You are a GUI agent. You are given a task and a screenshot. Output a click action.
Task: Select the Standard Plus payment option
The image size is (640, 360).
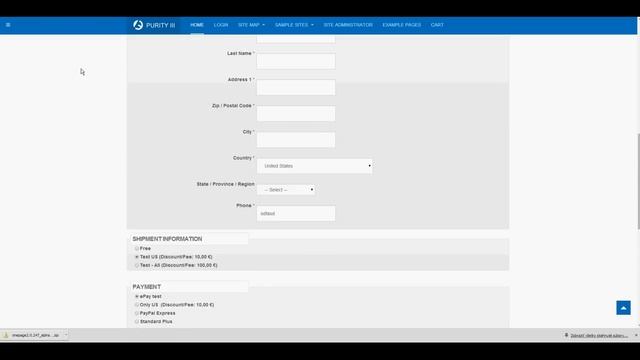[137, 322]
